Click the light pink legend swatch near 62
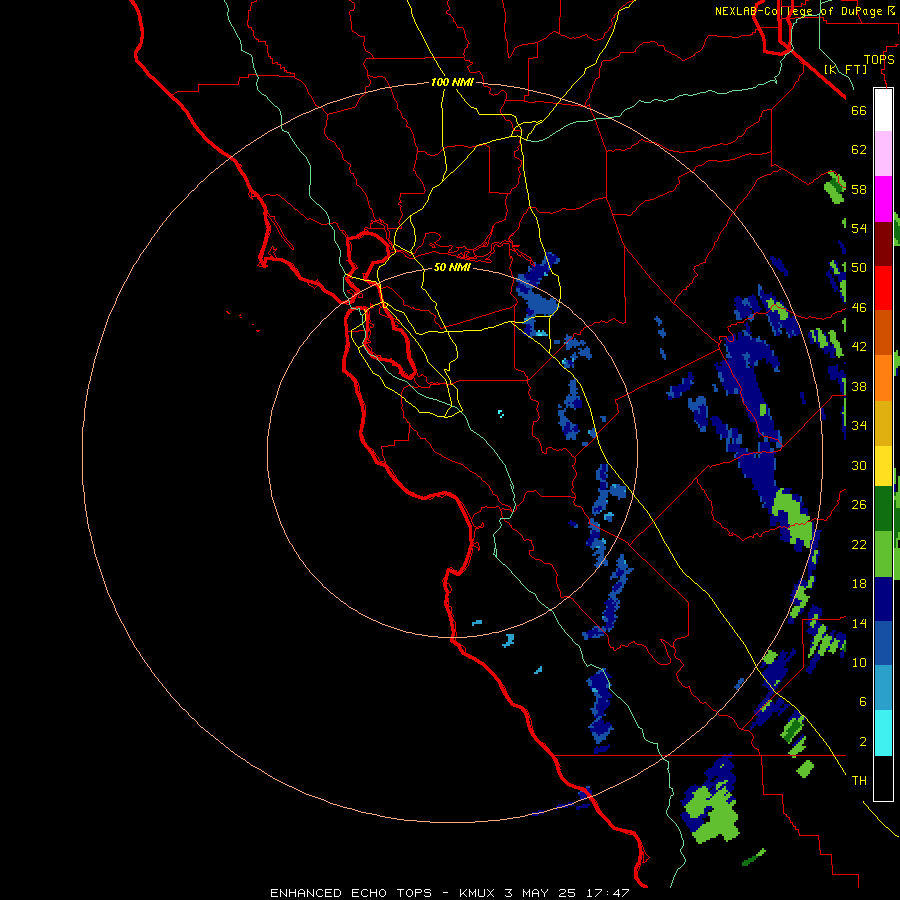 click(x=883, y=153)
